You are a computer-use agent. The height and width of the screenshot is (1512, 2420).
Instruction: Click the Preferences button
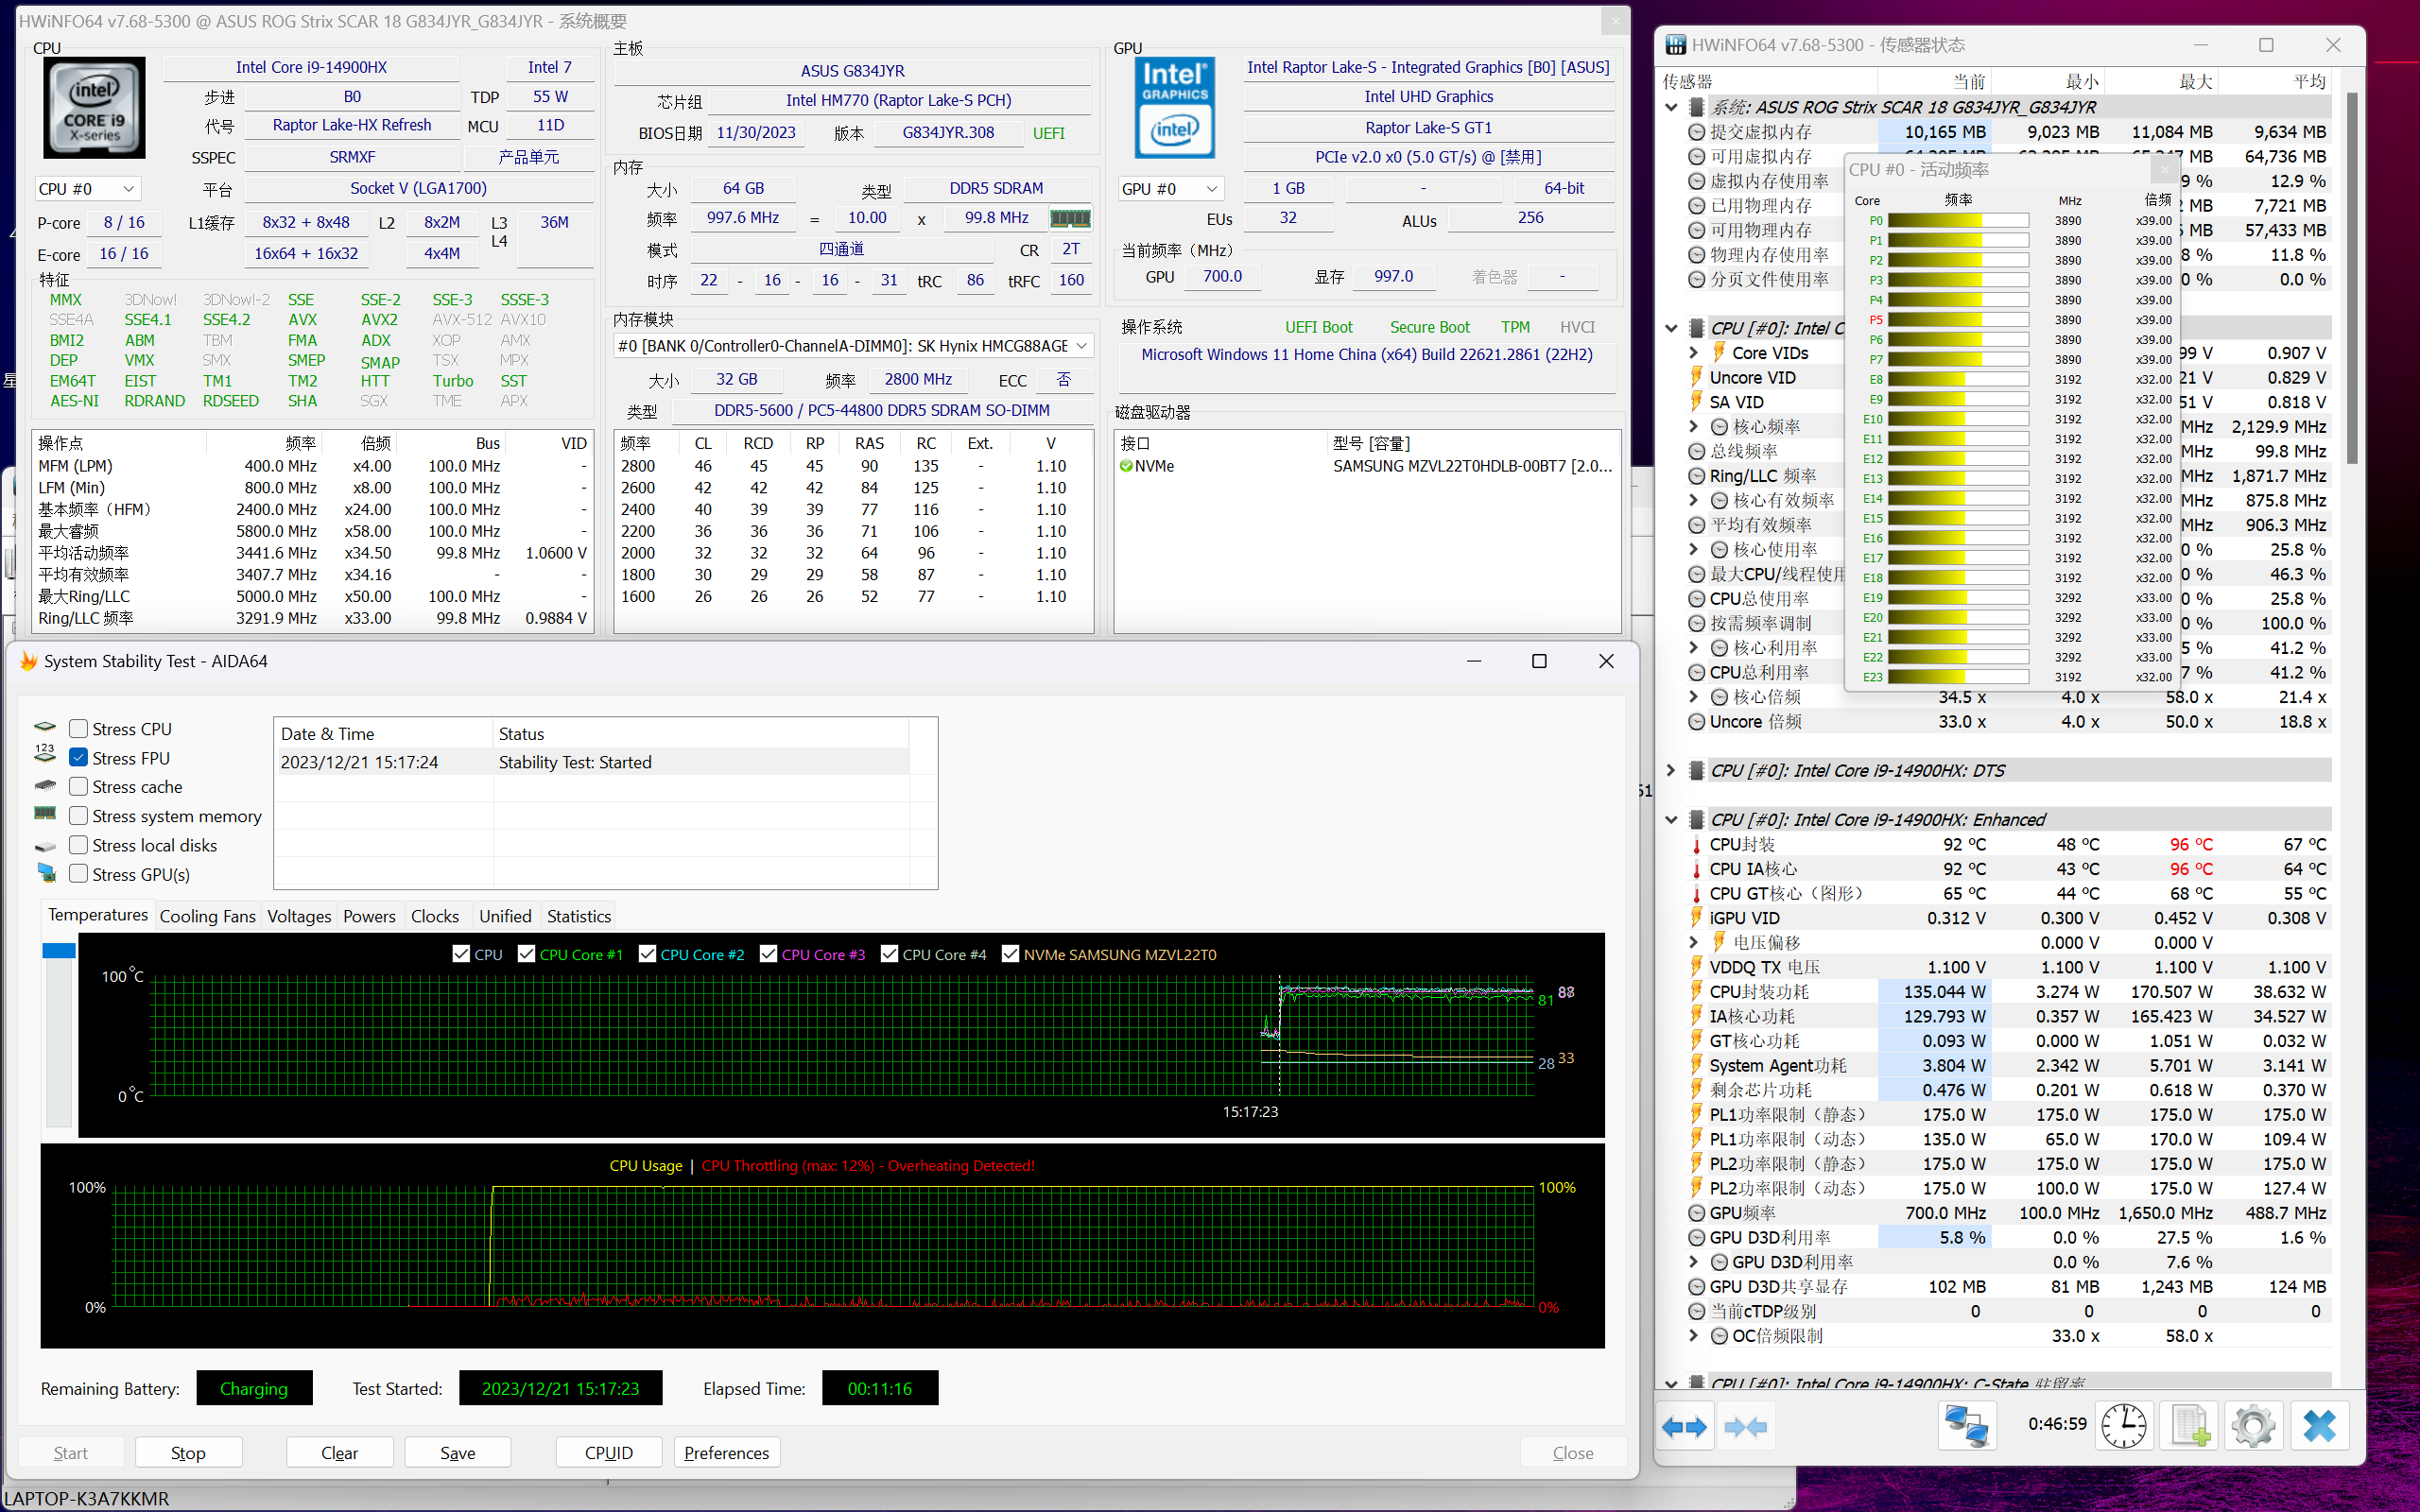726,1452
